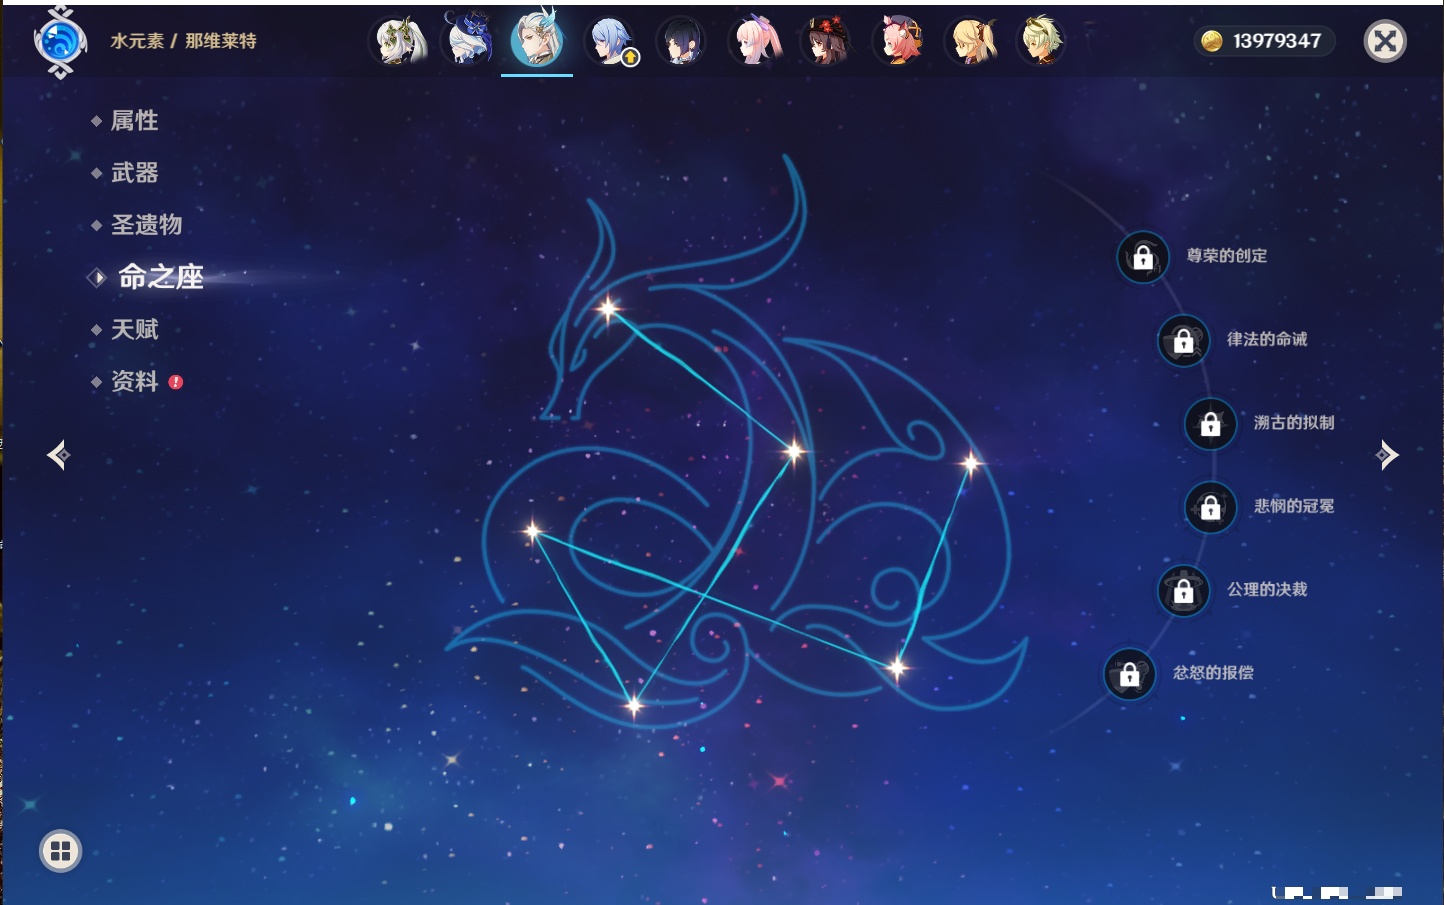Select Diona's pink-haired cat-eared avatar
Viewport: 1444px width, 905px height.
click(898, 41)
